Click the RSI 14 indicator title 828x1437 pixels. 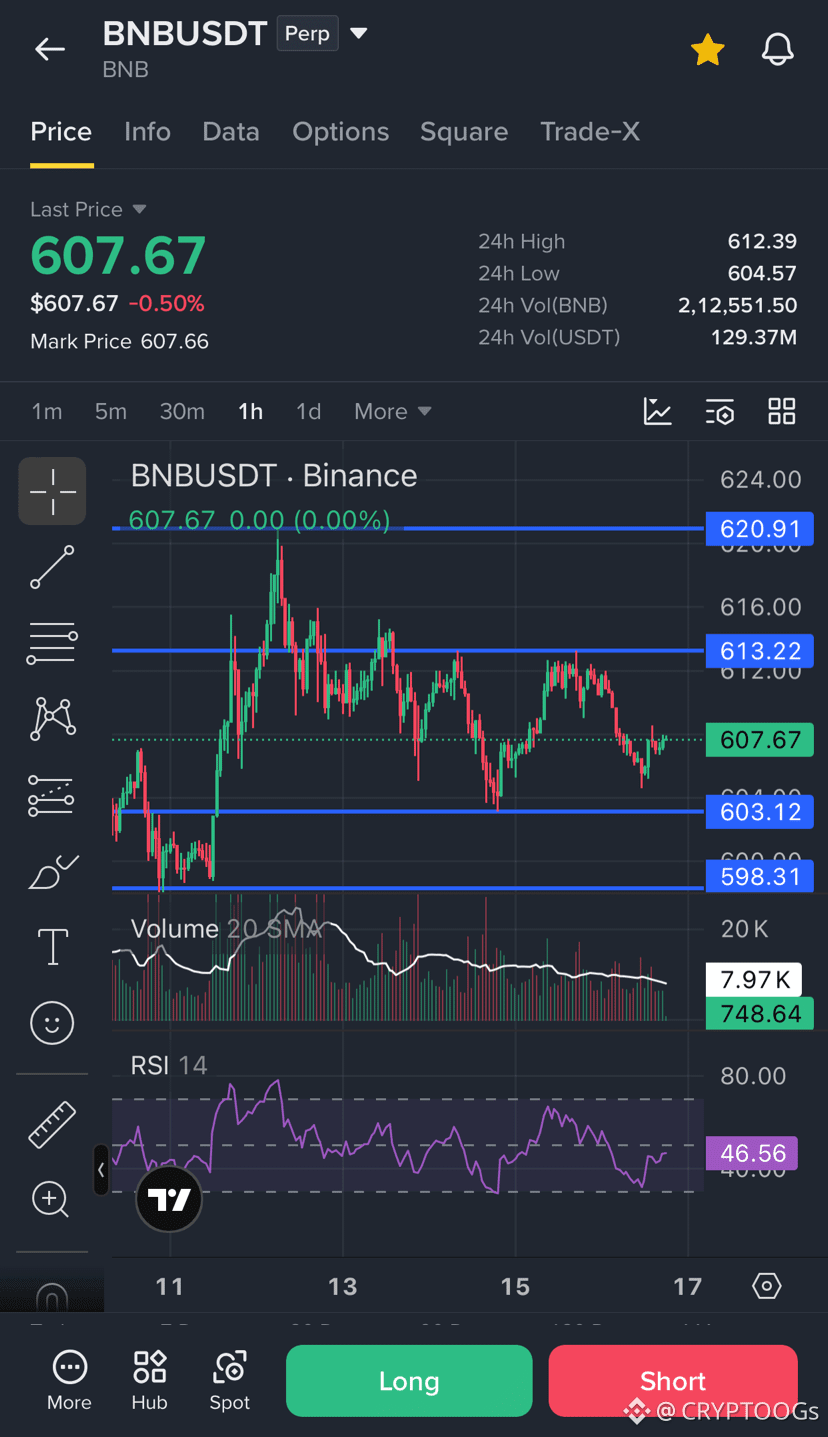[x=169, y=1066]
